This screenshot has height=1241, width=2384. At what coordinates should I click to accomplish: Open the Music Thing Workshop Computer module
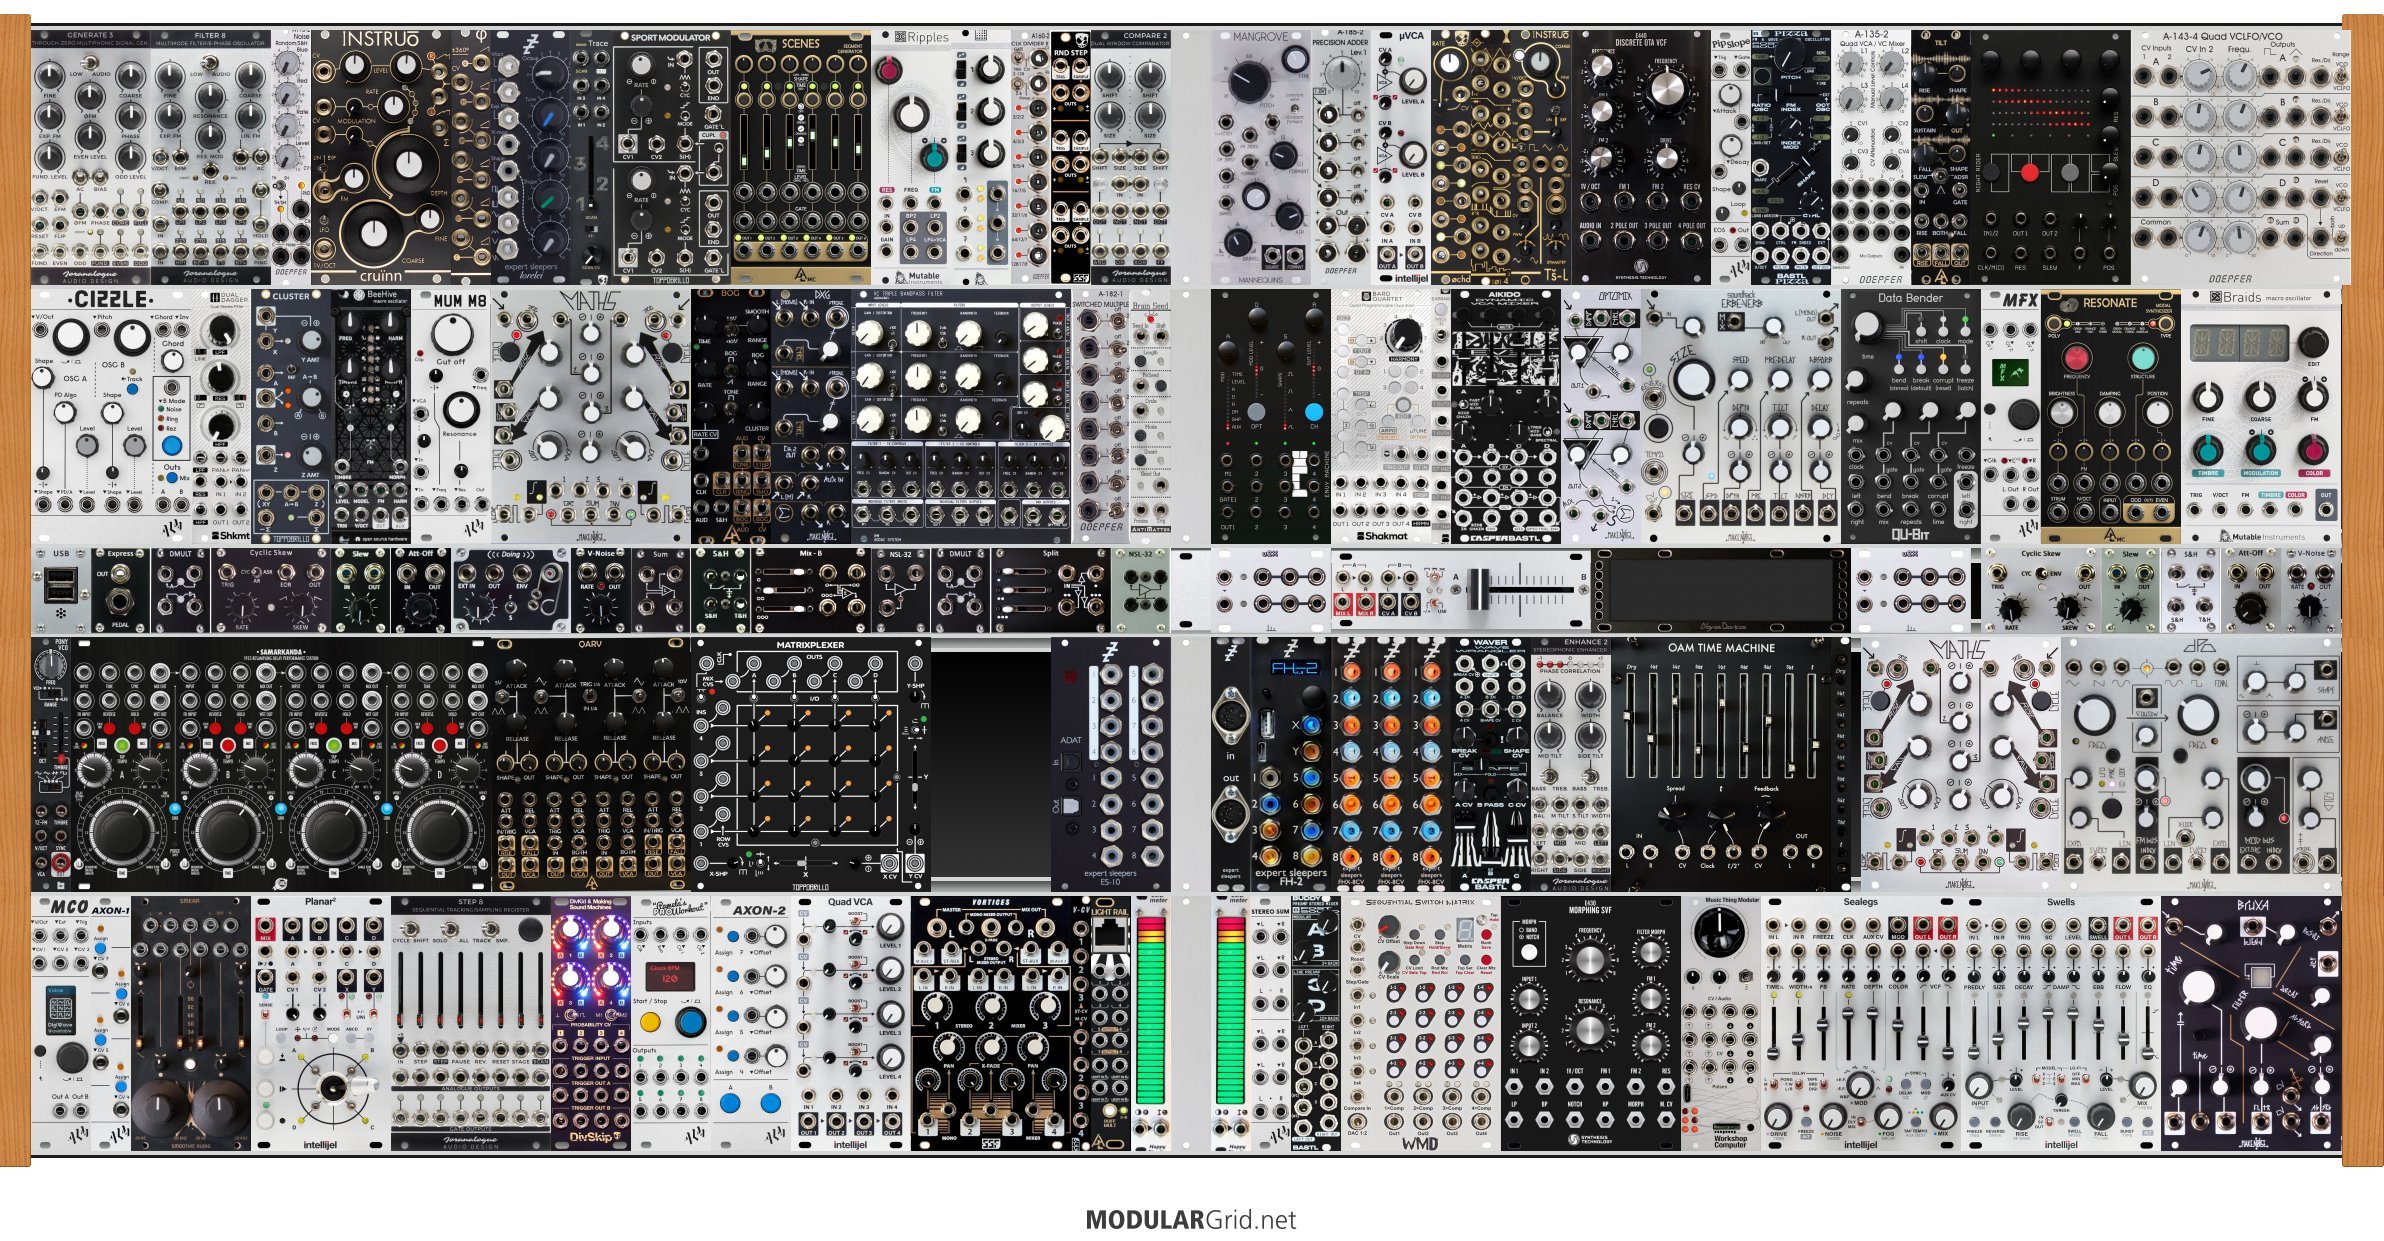(x=1721, y=1023)
